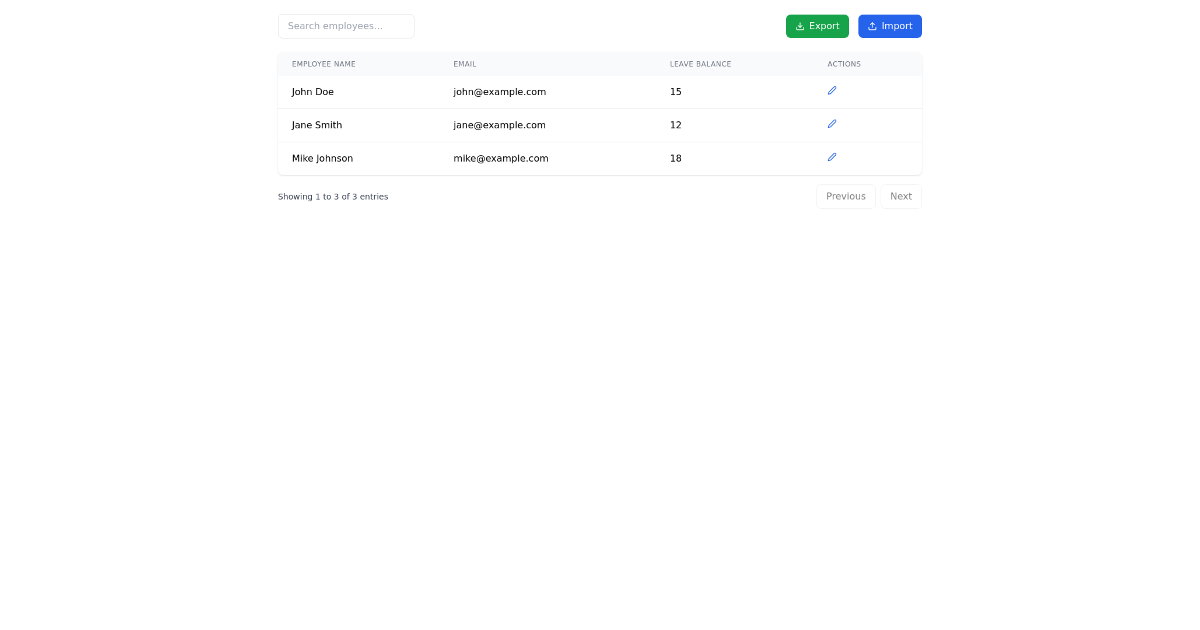The image size is (1200, 630).
Task: Click the Actions column header
Action: (x=844, y=64)
